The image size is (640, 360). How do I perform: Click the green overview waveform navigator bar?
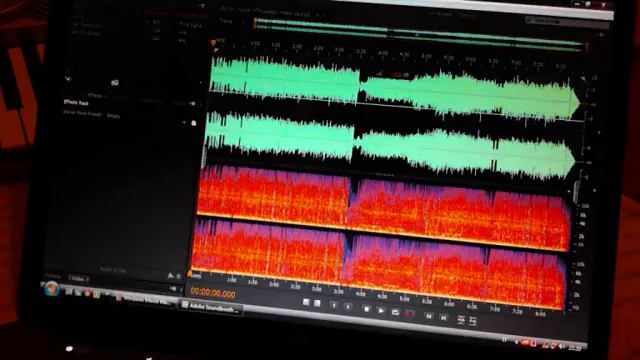[420, 35]
